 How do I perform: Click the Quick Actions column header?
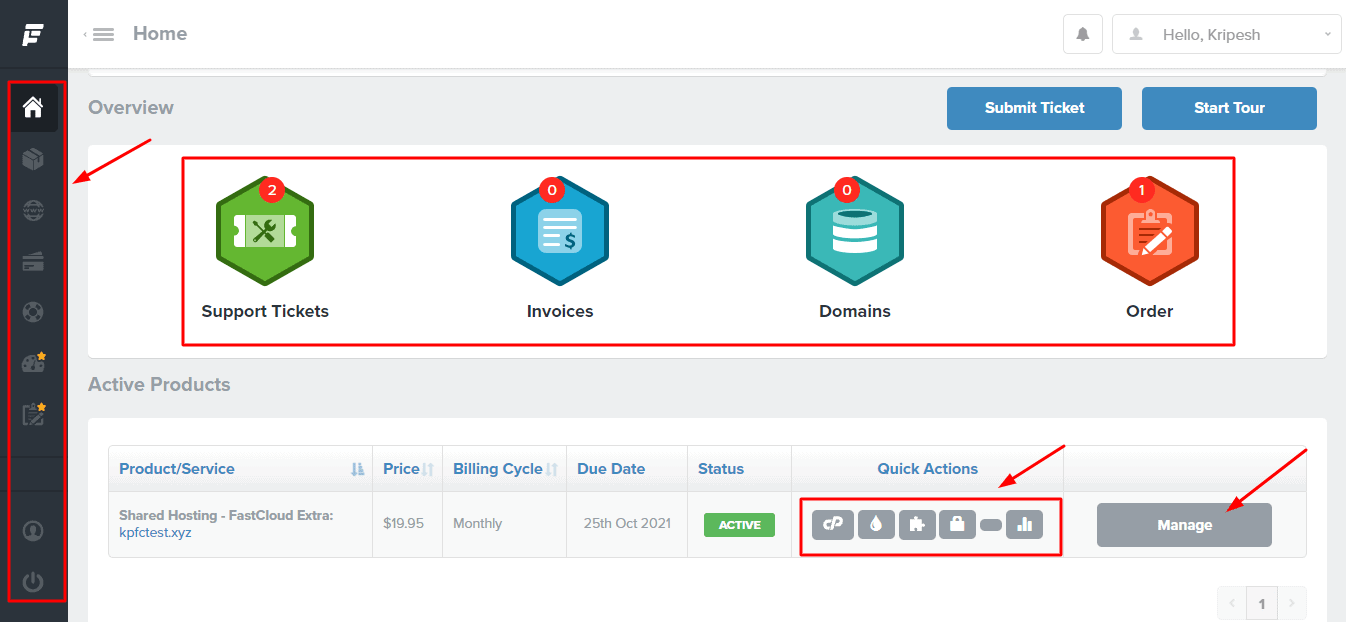[928, 469]
